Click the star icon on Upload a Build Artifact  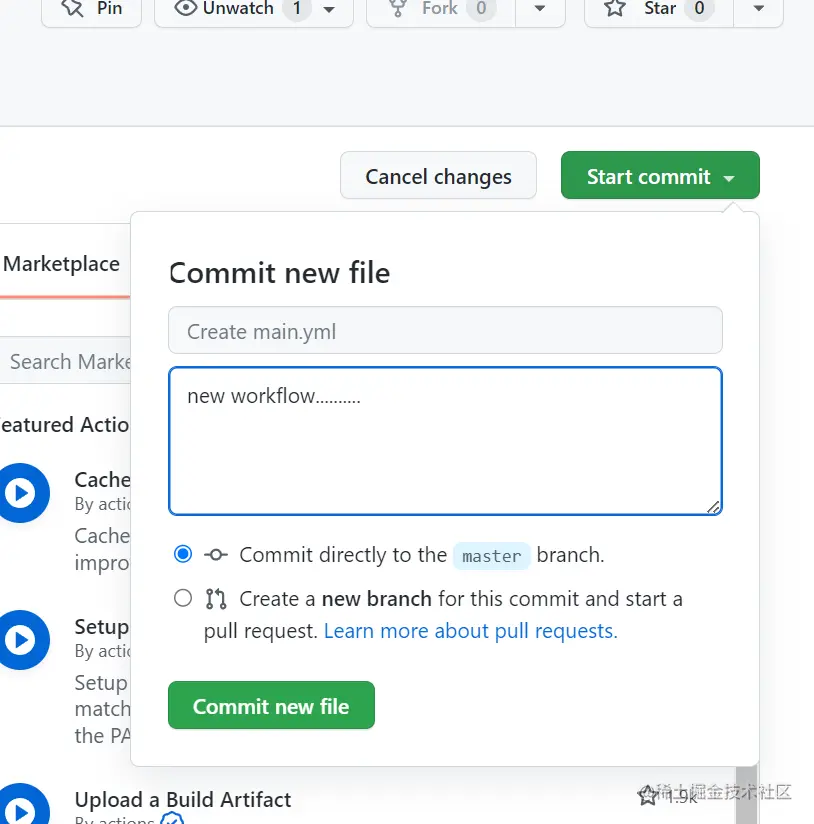[x=647, y=796]
